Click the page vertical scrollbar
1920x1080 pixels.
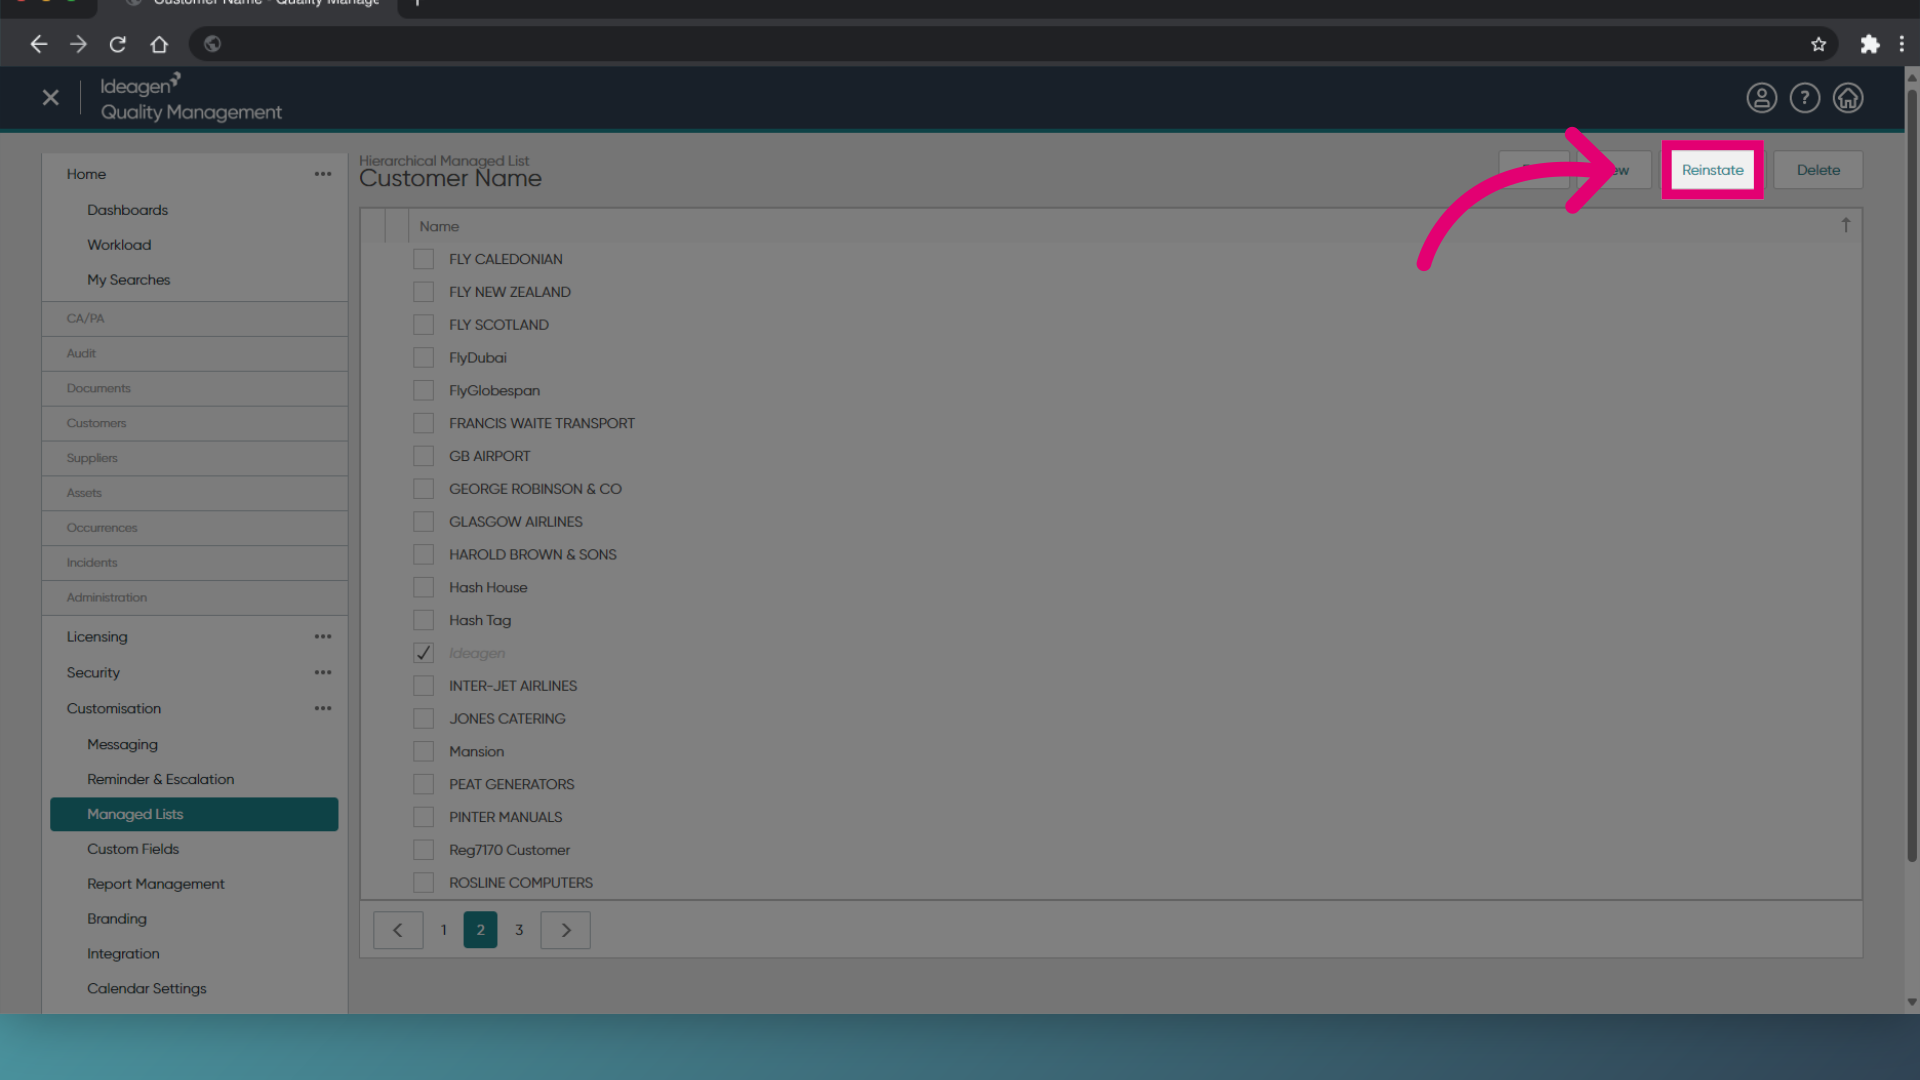coord(1911,475)
